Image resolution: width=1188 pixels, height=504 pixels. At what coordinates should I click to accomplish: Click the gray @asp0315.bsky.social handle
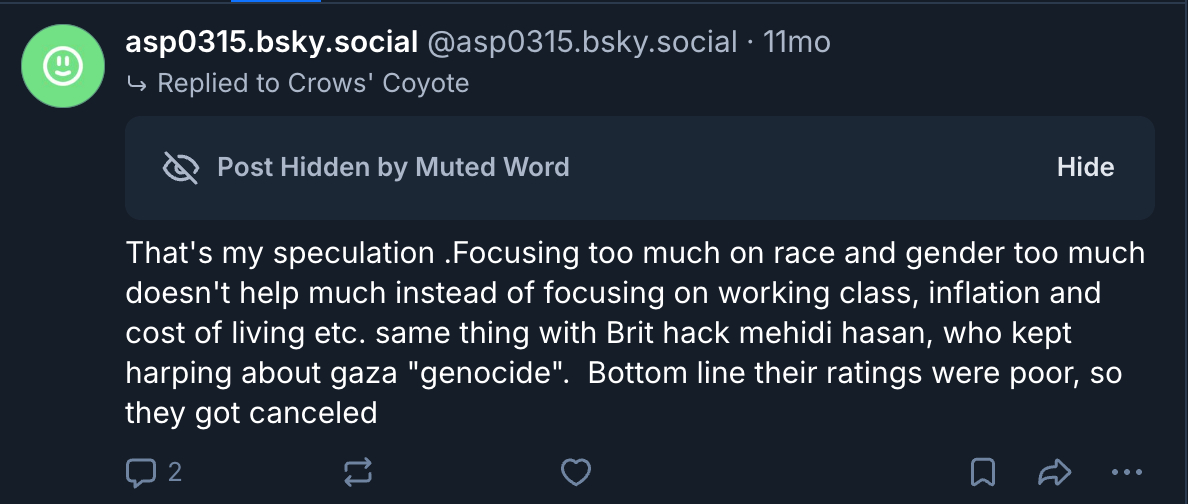581,42
